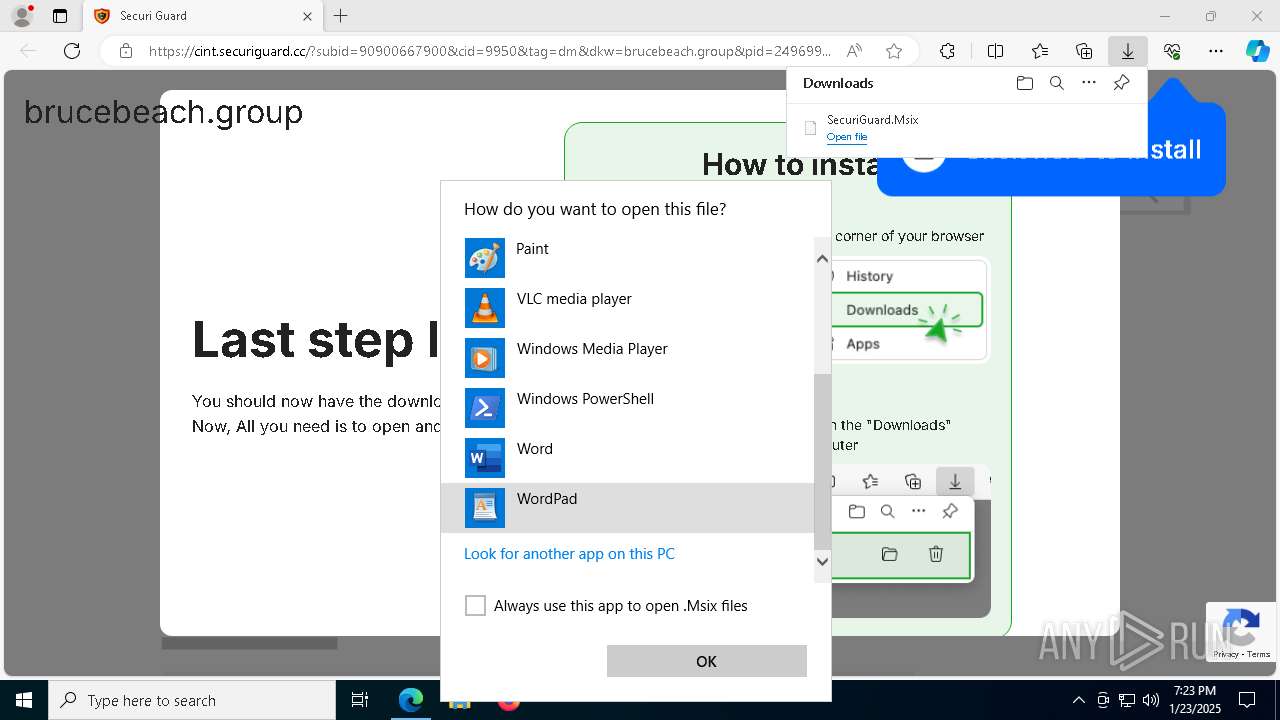This screenshot has width=1280, height=720.
Task: Open Task View on the taskbar
Action: pos(360,700)
